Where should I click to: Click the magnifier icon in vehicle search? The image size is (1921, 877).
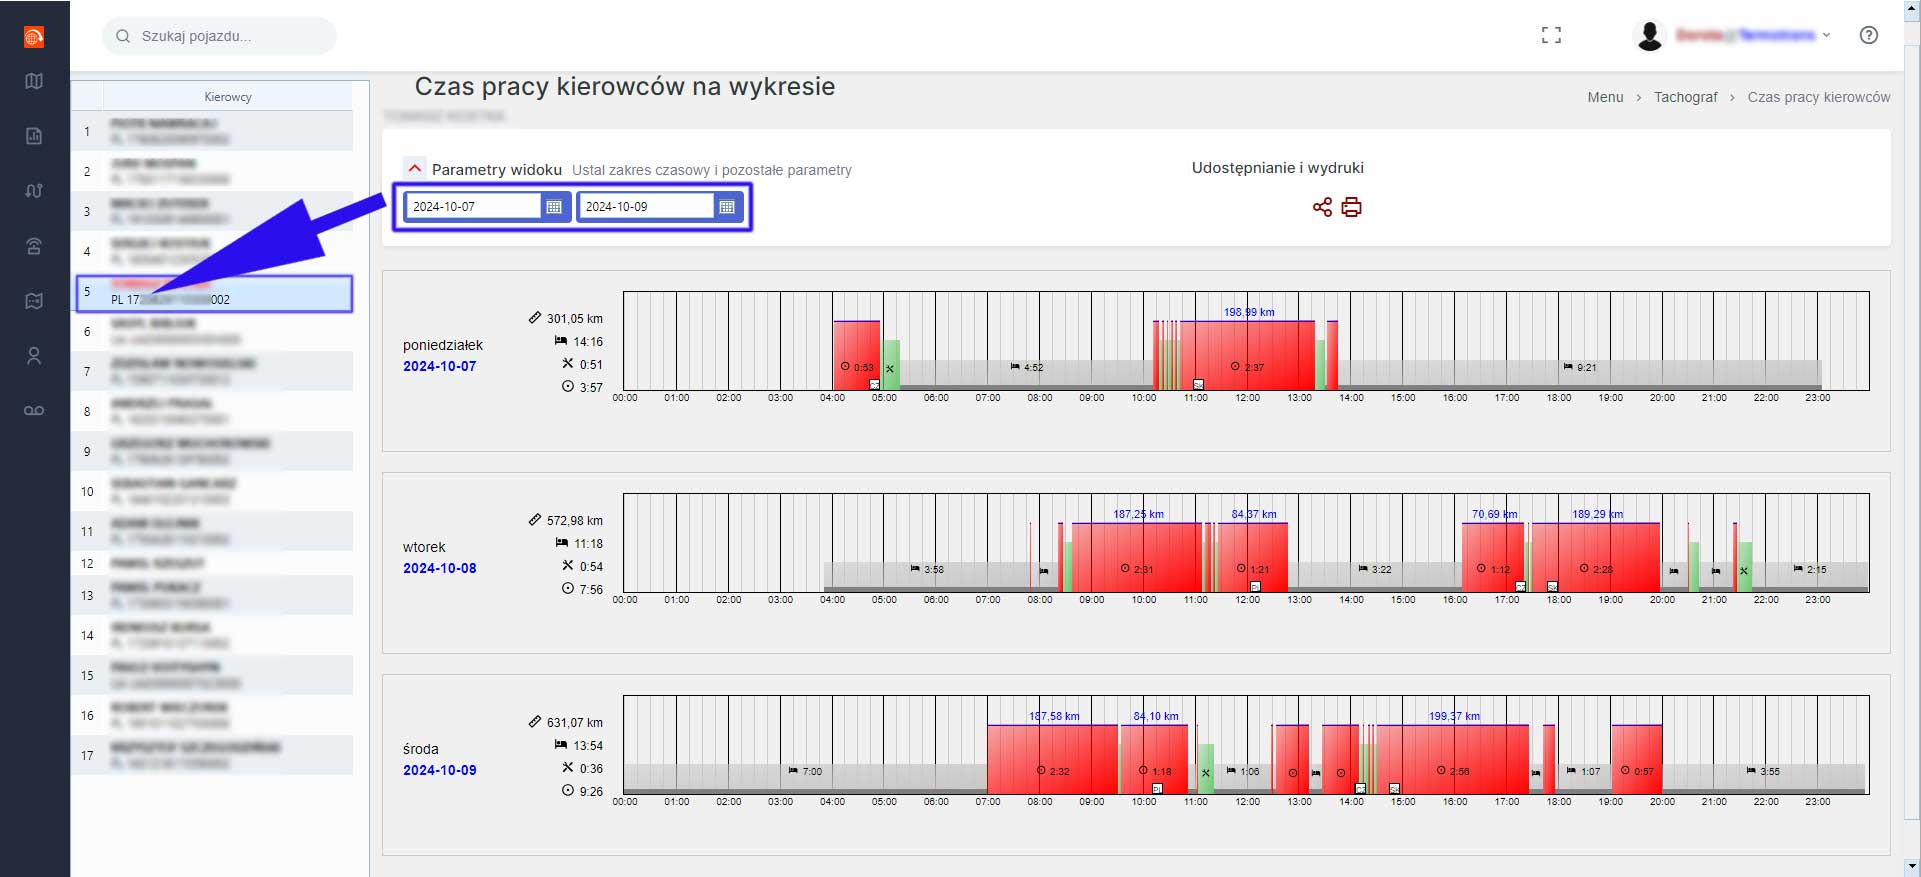tap(123, 36)
